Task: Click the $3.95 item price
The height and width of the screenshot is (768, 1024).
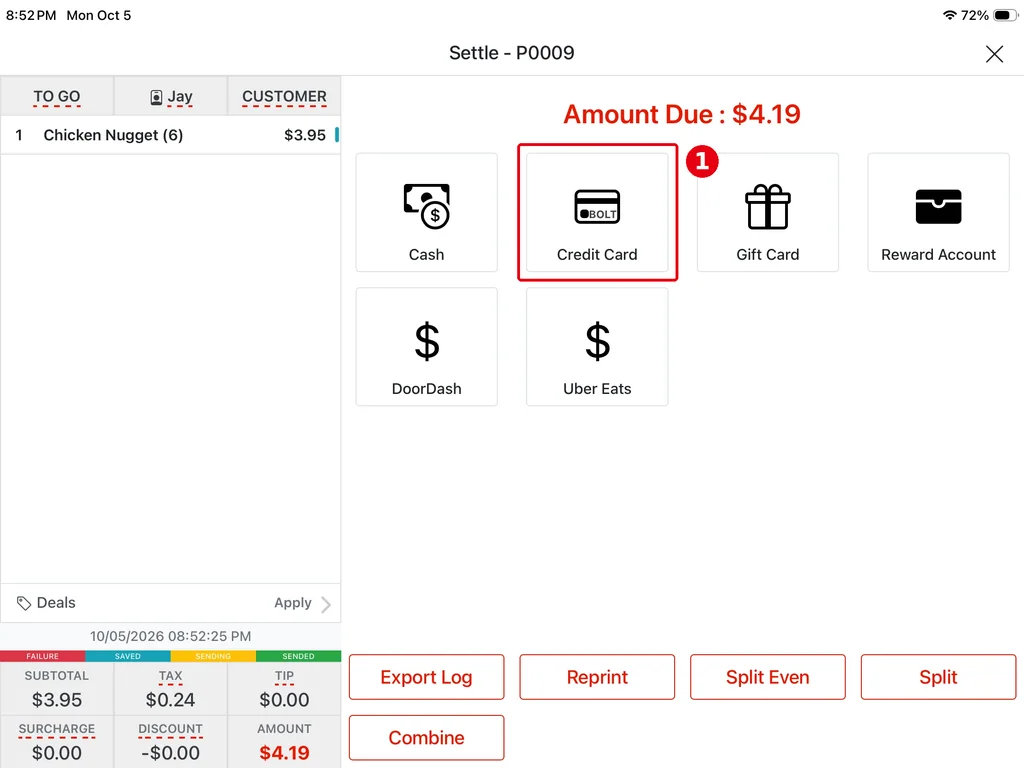Action: 304,135
